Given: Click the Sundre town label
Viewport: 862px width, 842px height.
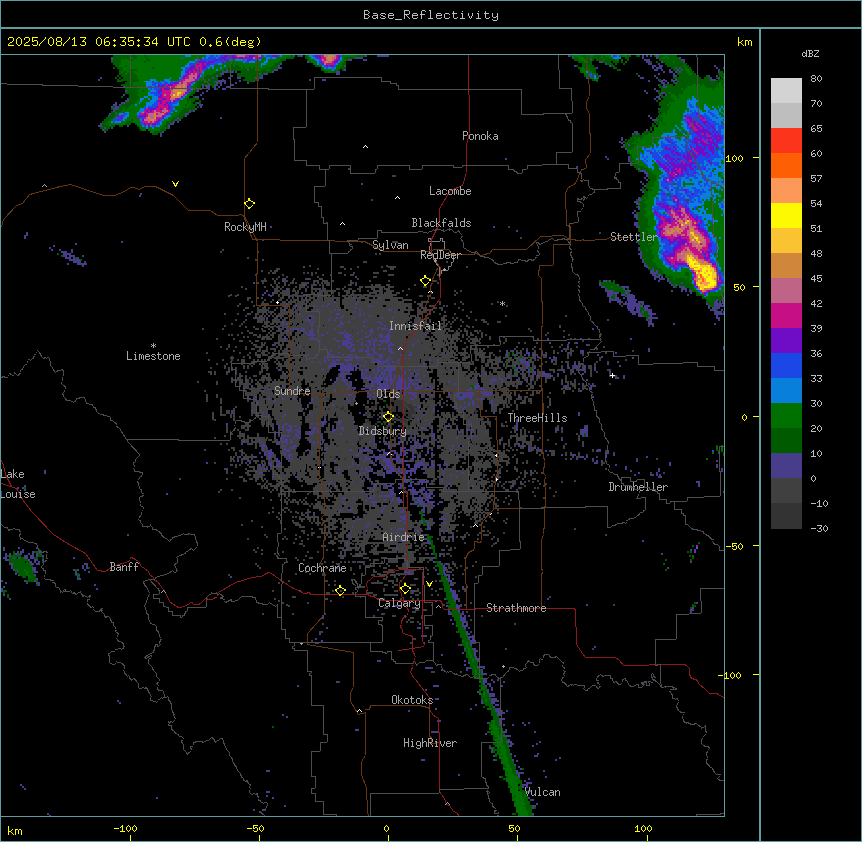Looking at the screenshot, I should point(292,391).
